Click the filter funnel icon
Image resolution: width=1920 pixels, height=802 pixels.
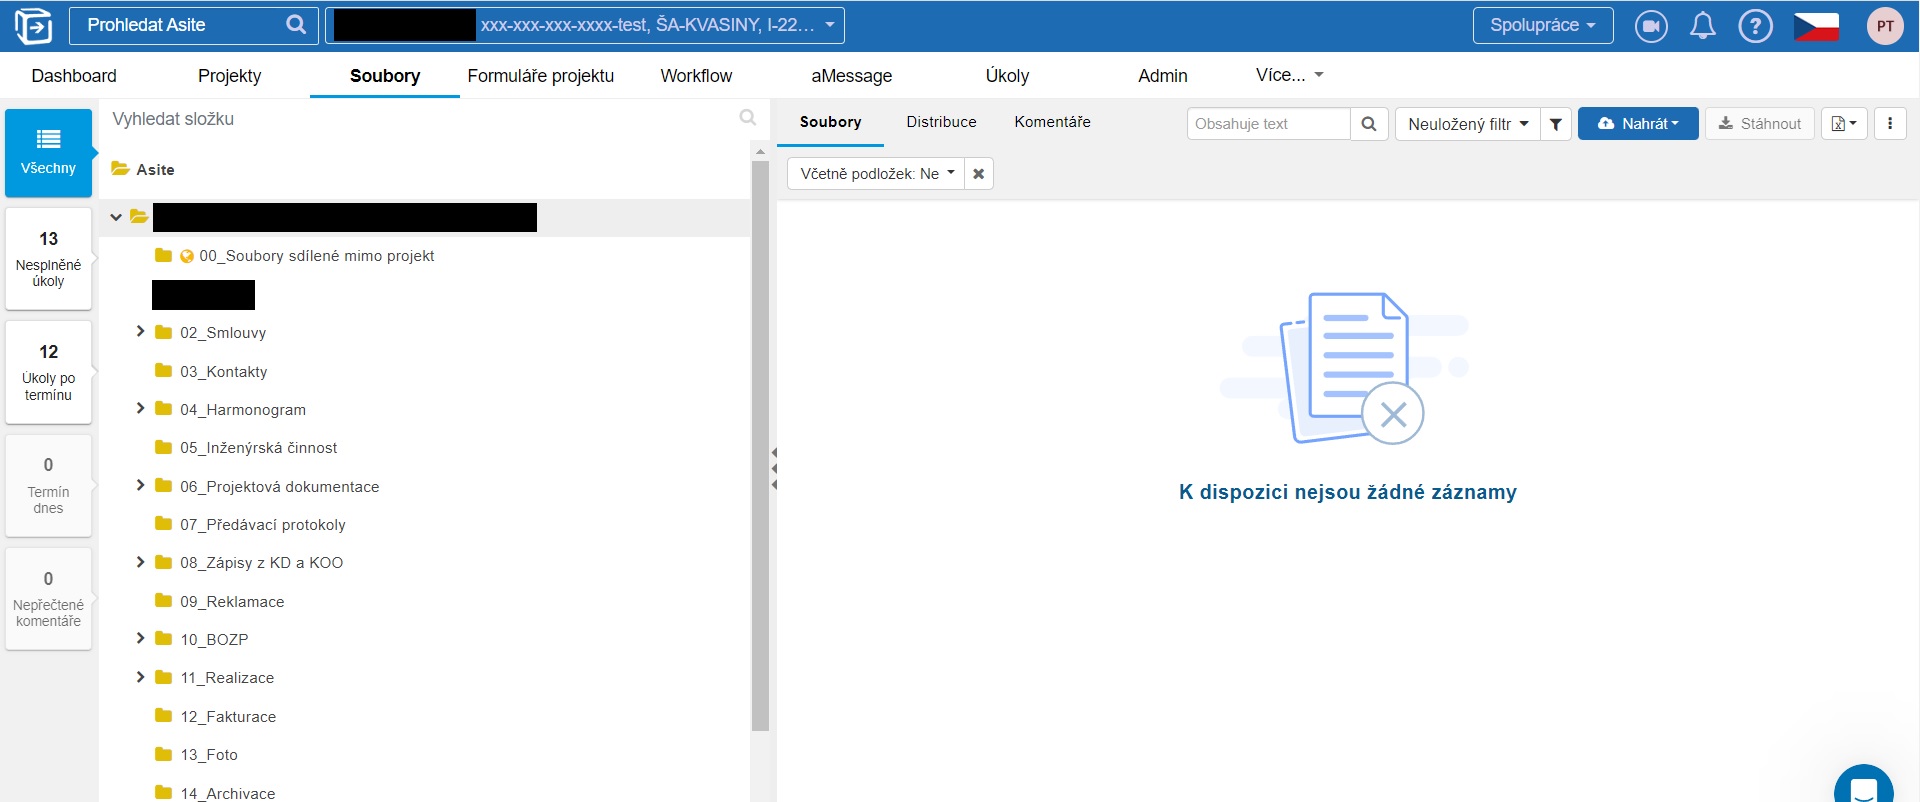[1556, 124]
